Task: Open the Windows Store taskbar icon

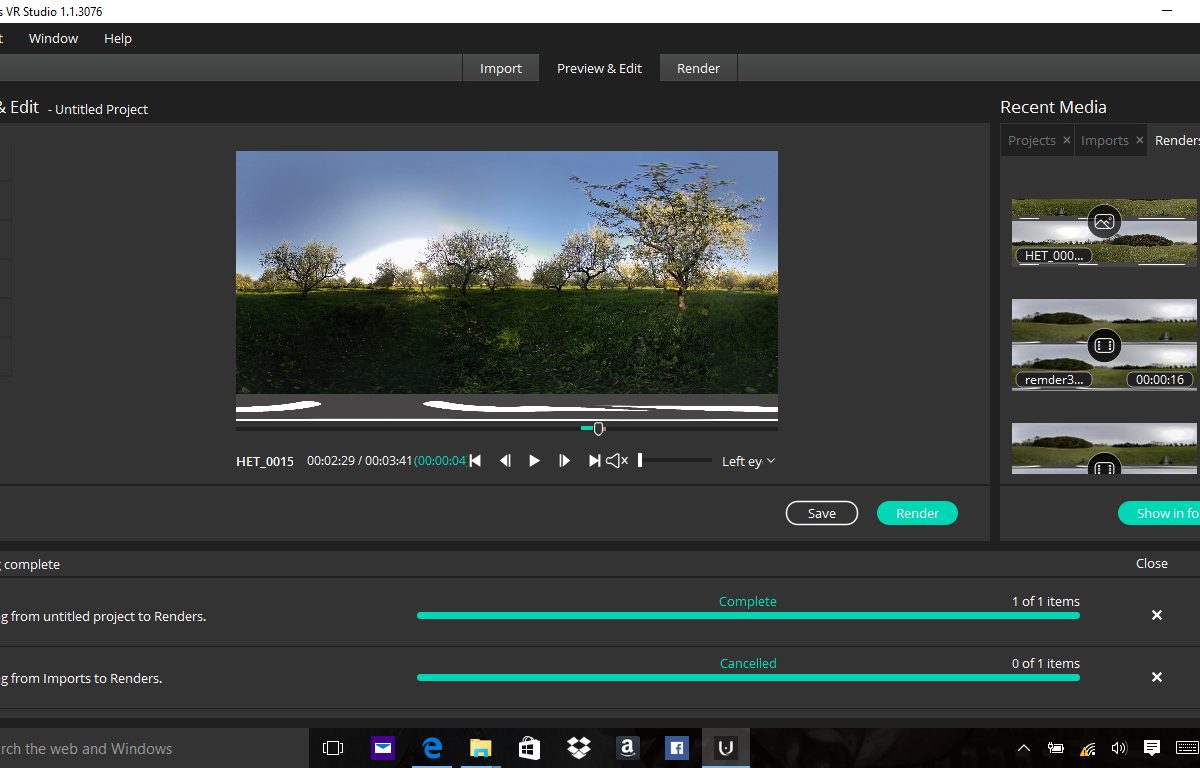Action: [x=529, y=748]
